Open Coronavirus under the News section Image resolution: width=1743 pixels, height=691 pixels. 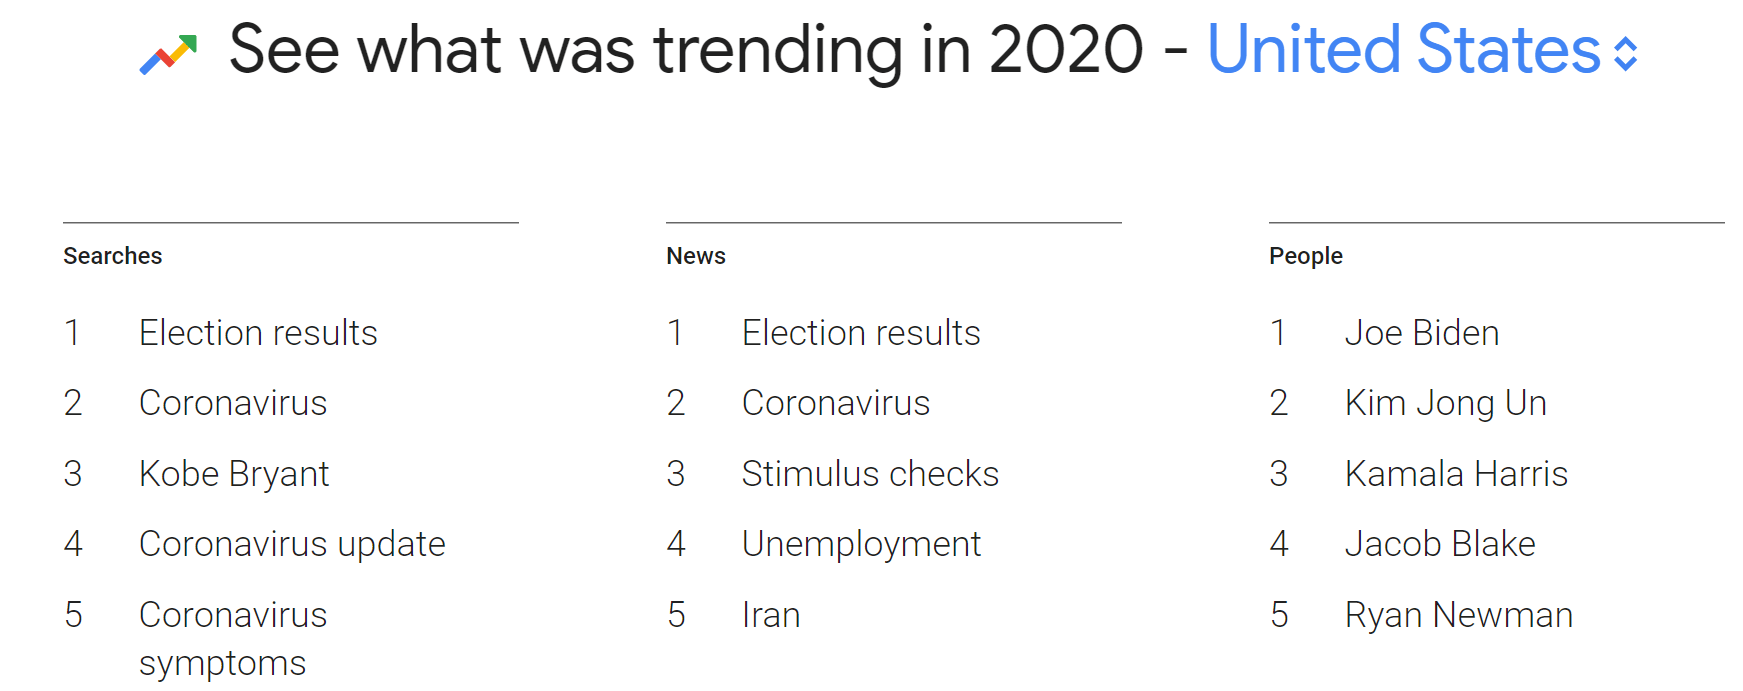point(836,403)
